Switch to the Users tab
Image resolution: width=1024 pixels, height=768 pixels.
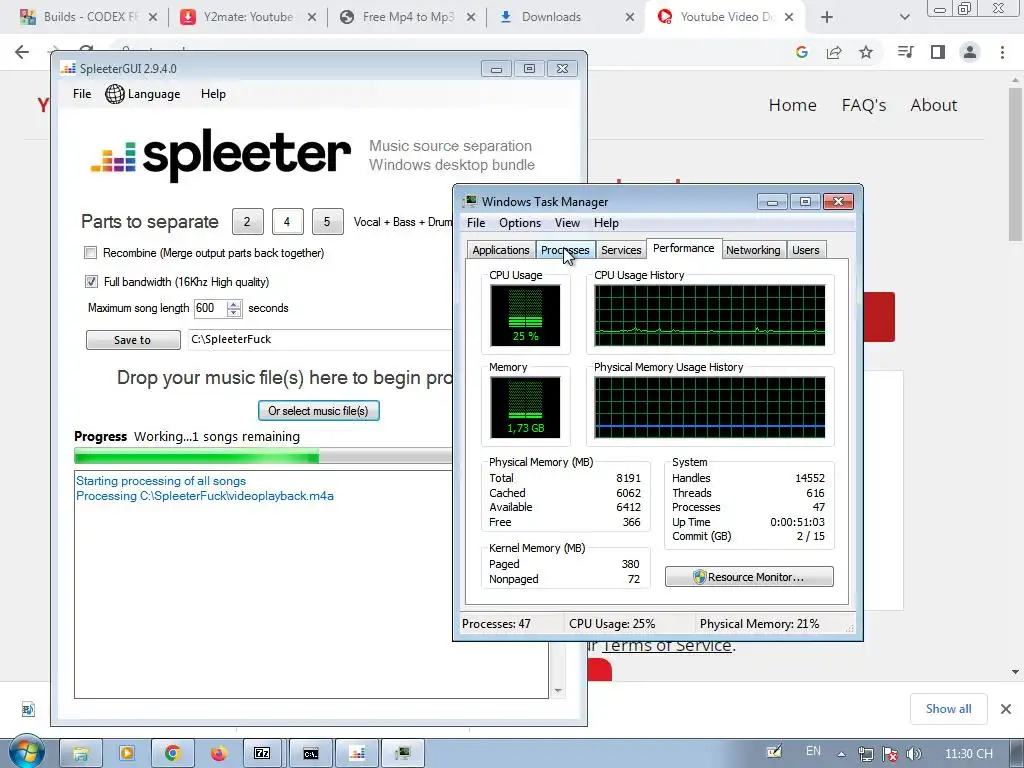[805, 250]
